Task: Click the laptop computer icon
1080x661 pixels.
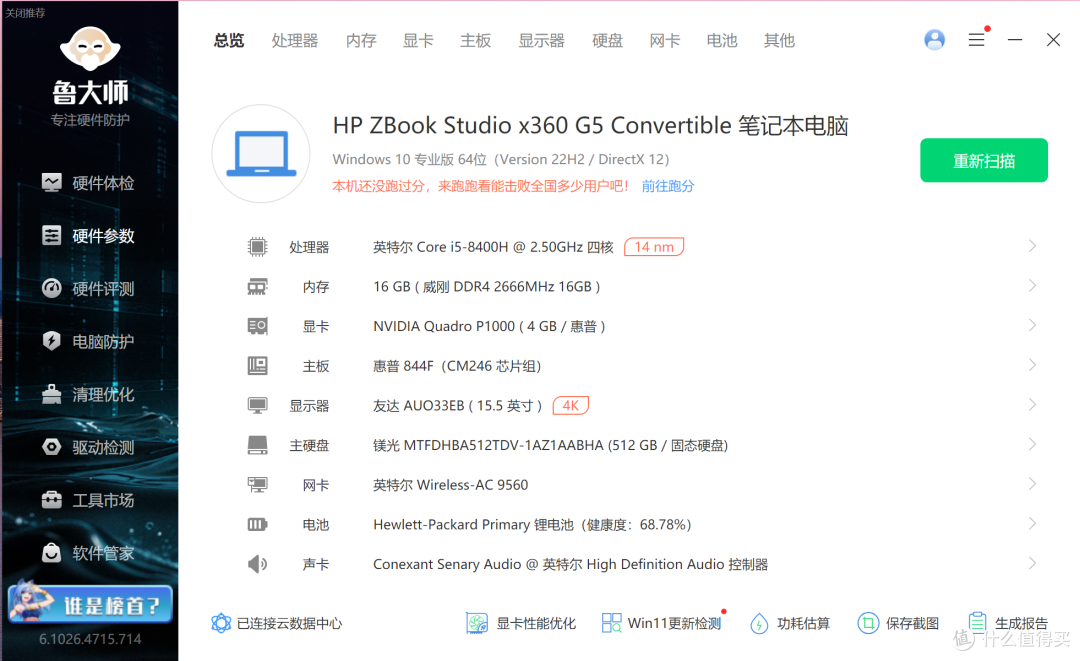Action: (260, 154)
